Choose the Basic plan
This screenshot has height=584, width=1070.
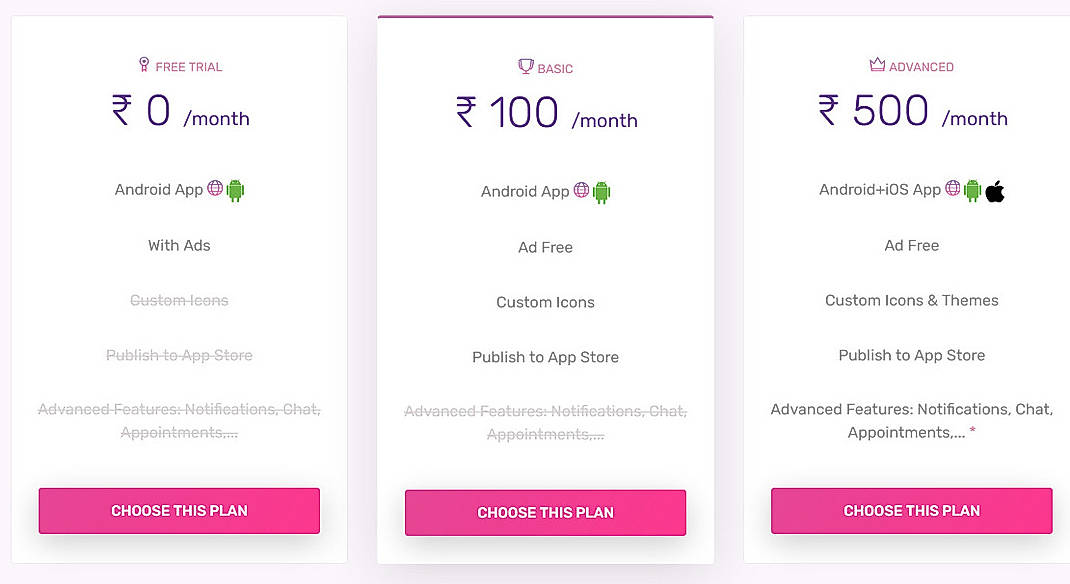pos(545,512)
